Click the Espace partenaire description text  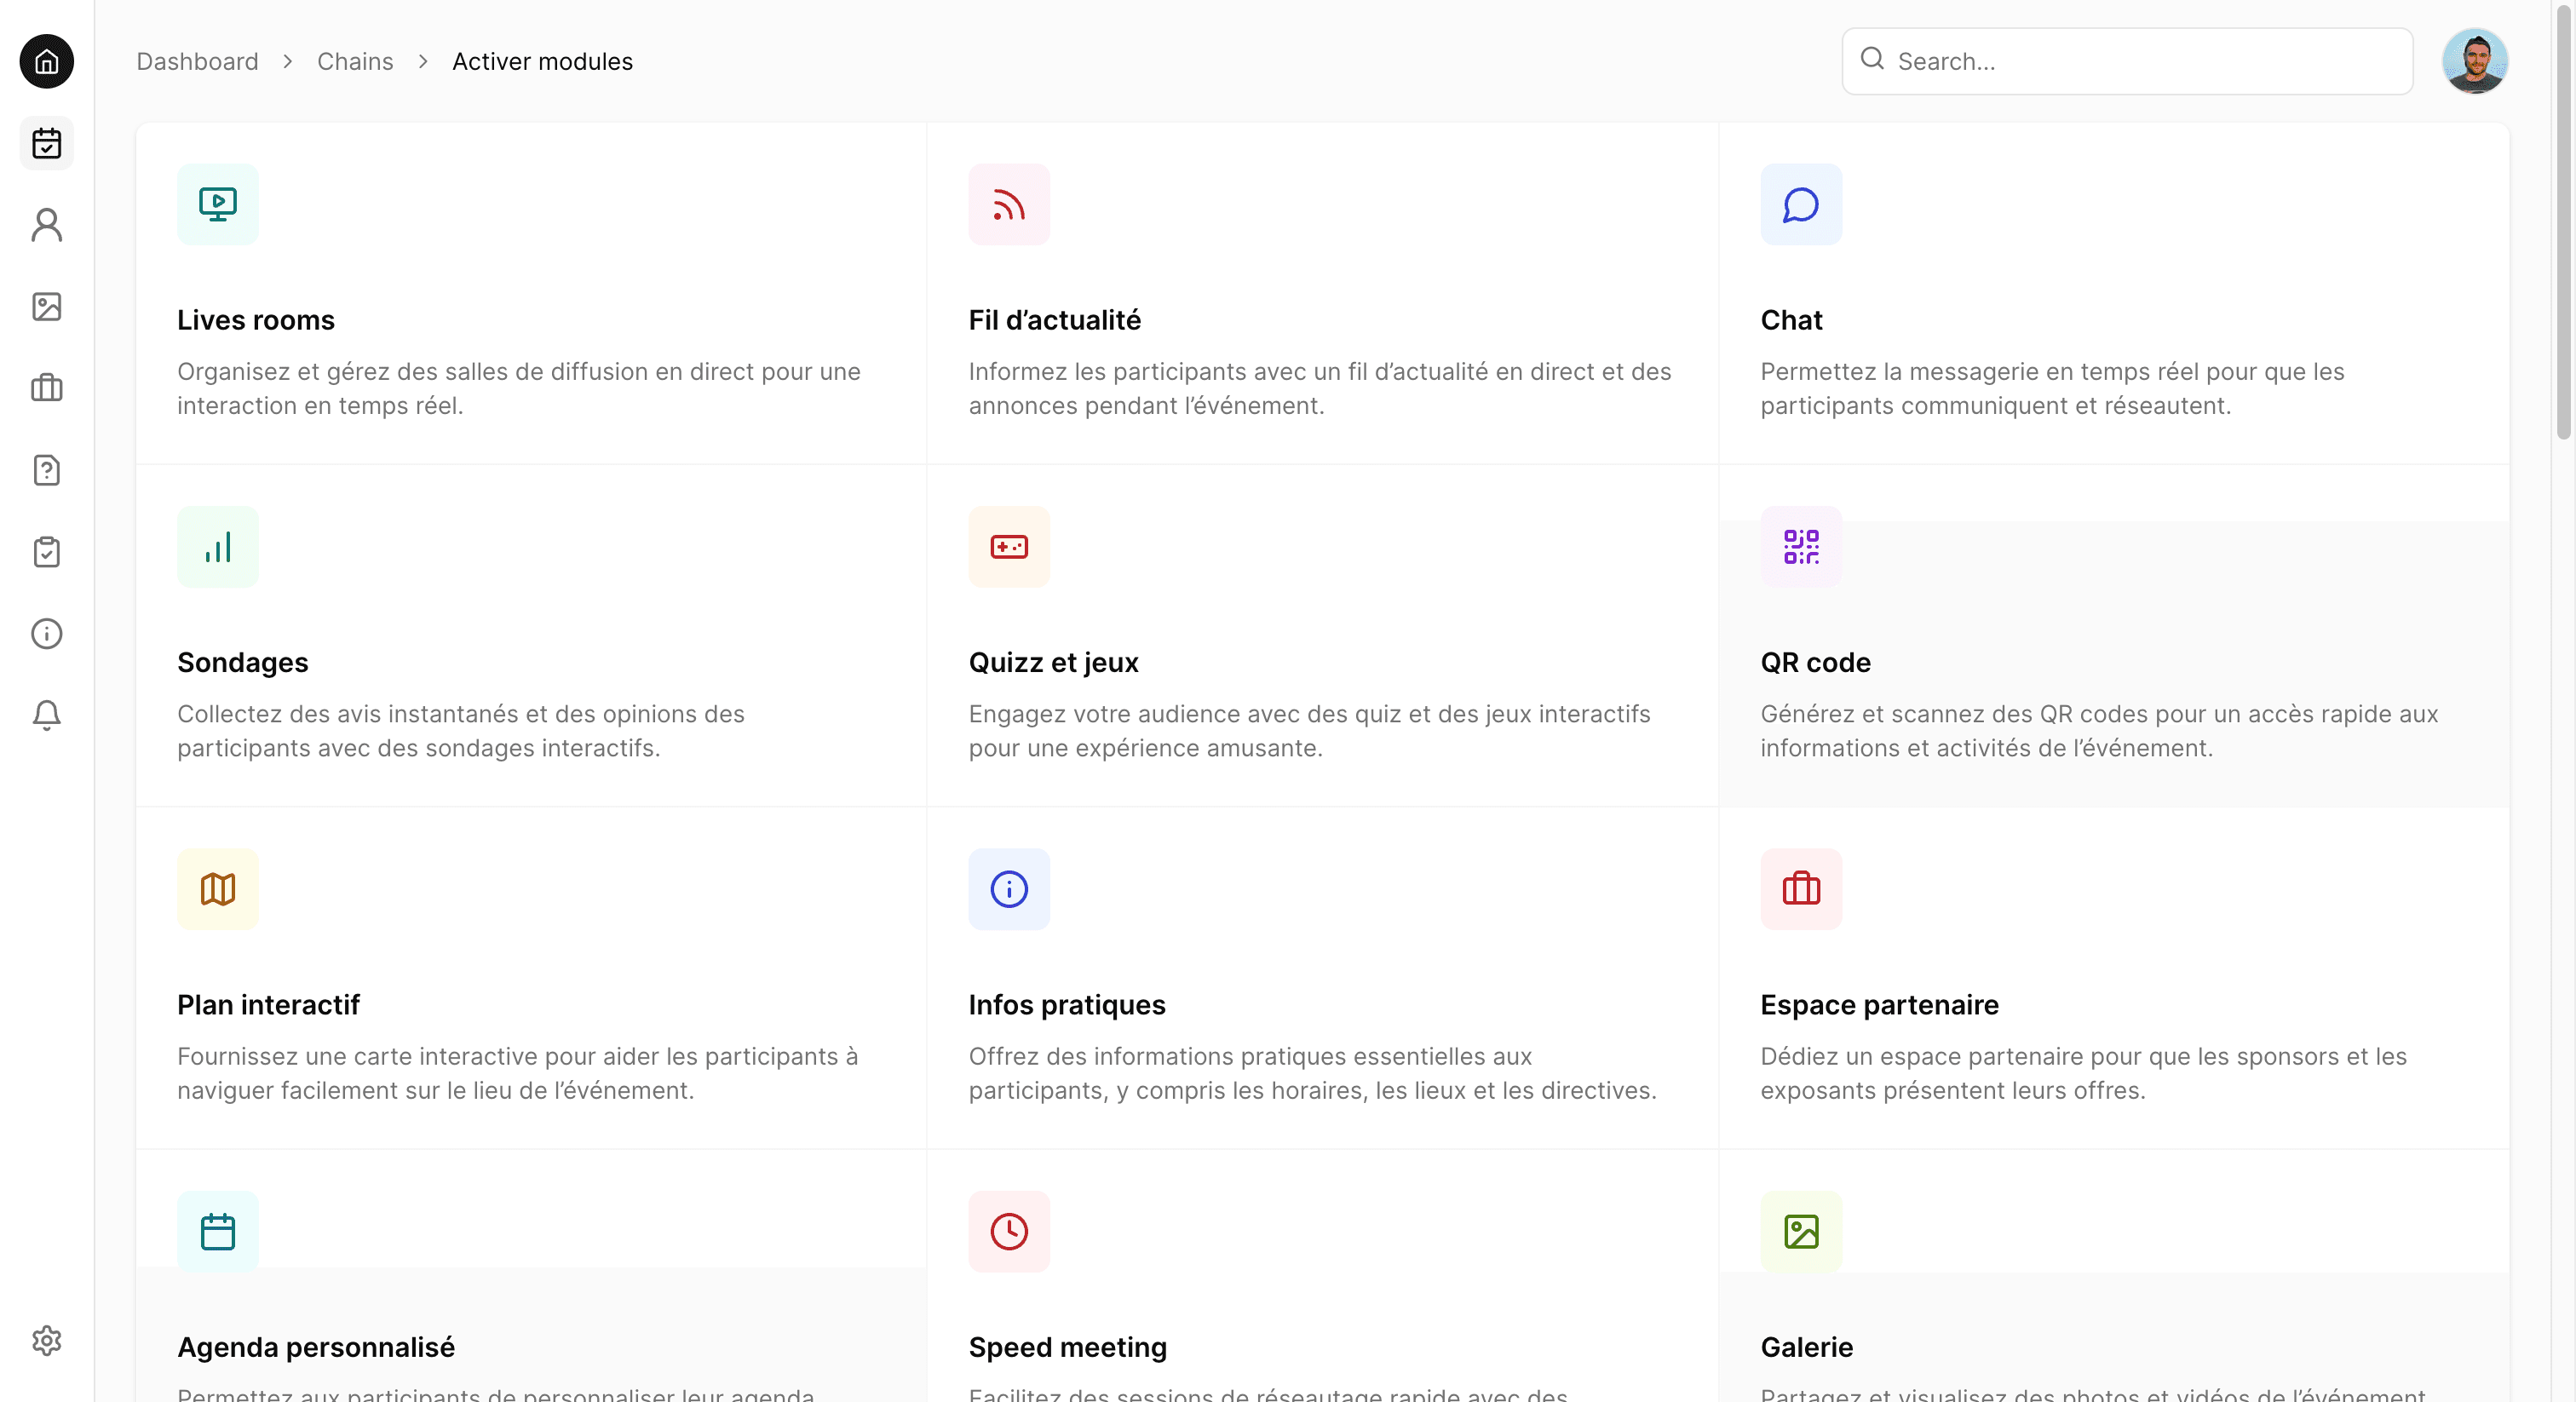click(2083, 1073)
